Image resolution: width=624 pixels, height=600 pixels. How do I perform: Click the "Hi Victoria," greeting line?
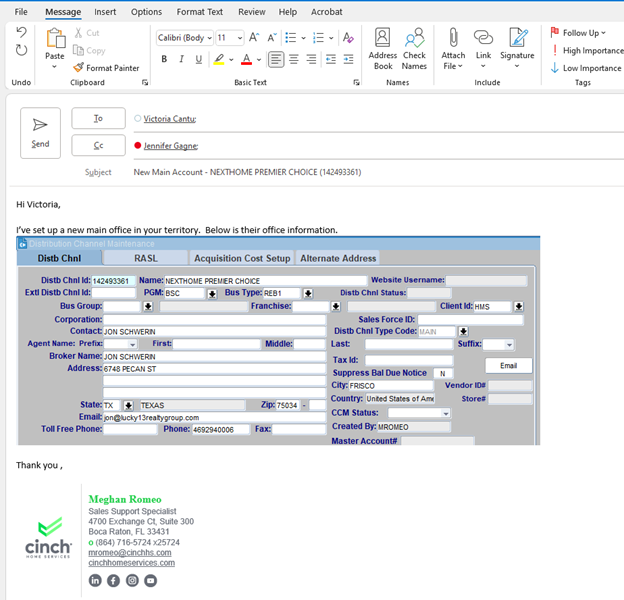click(38, 205)
